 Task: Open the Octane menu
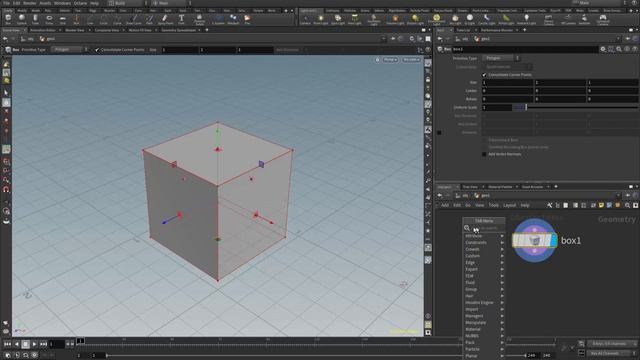pos(80,3)
